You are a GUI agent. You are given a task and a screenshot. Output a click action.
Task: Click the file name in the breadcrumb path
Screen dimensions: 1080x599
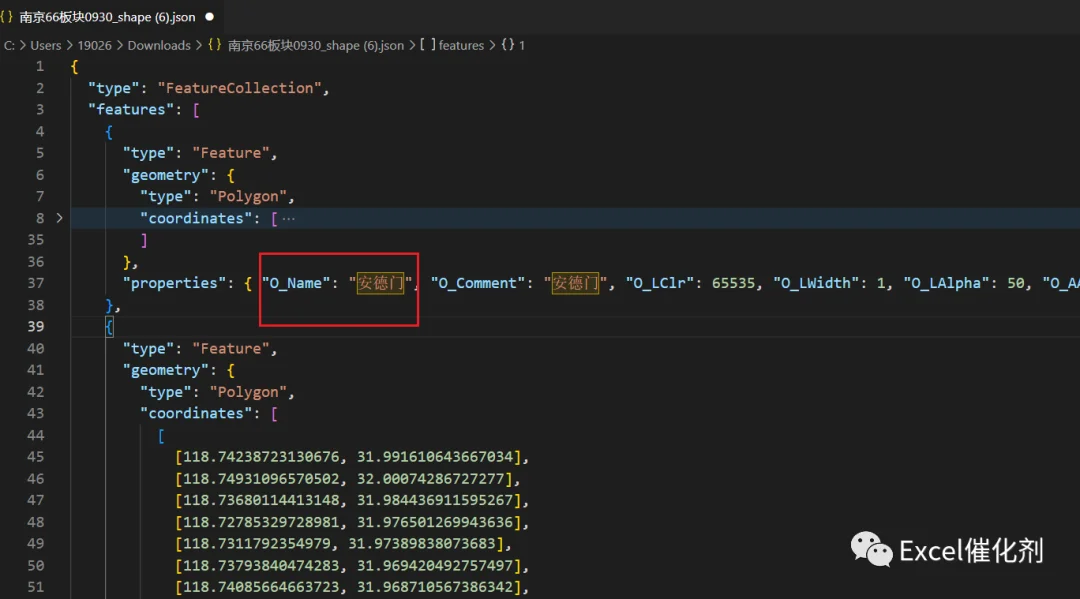(x=316, y=45)
